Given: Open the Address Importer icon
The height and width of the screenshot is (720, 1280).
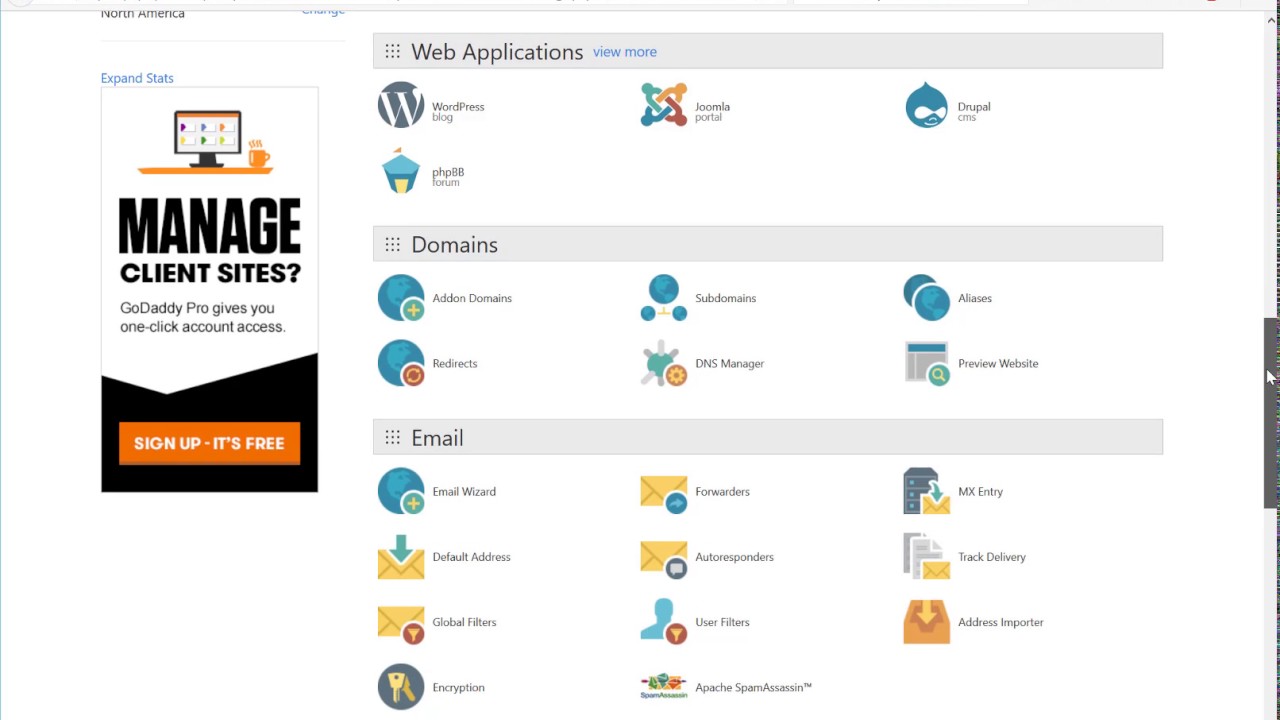Looking at the screenshot, I should pyautogui.click(x=926, y=622).
